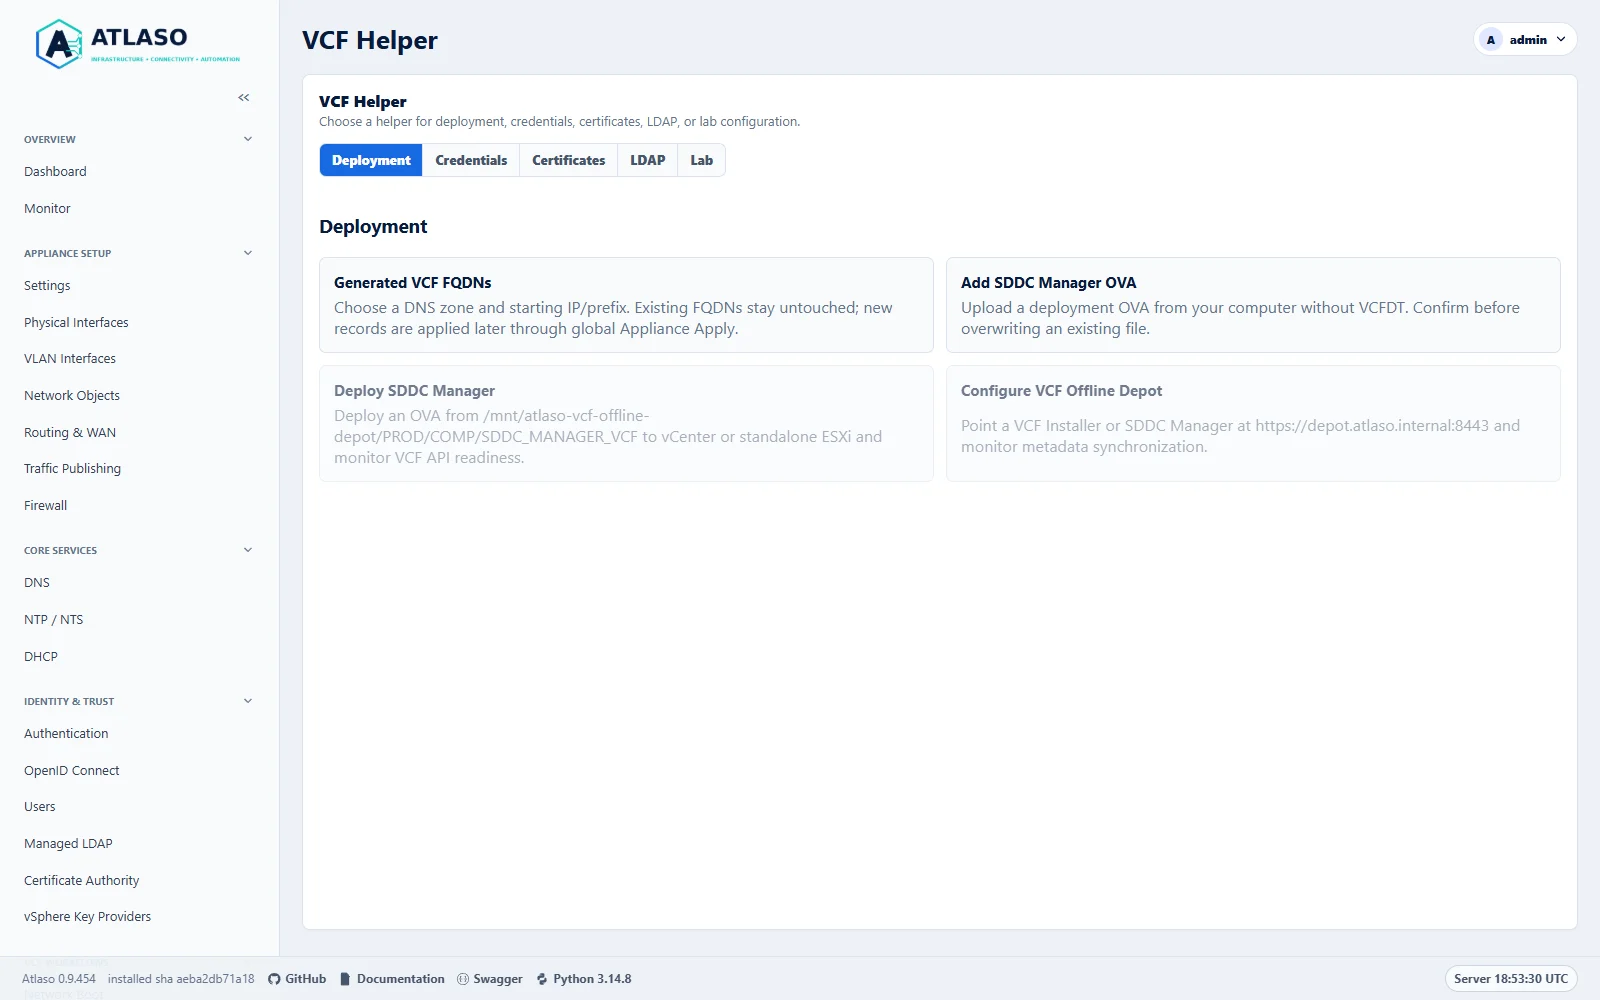
Task: Open DNS service page
Action: pyautogui.click(x=37, y=583)
